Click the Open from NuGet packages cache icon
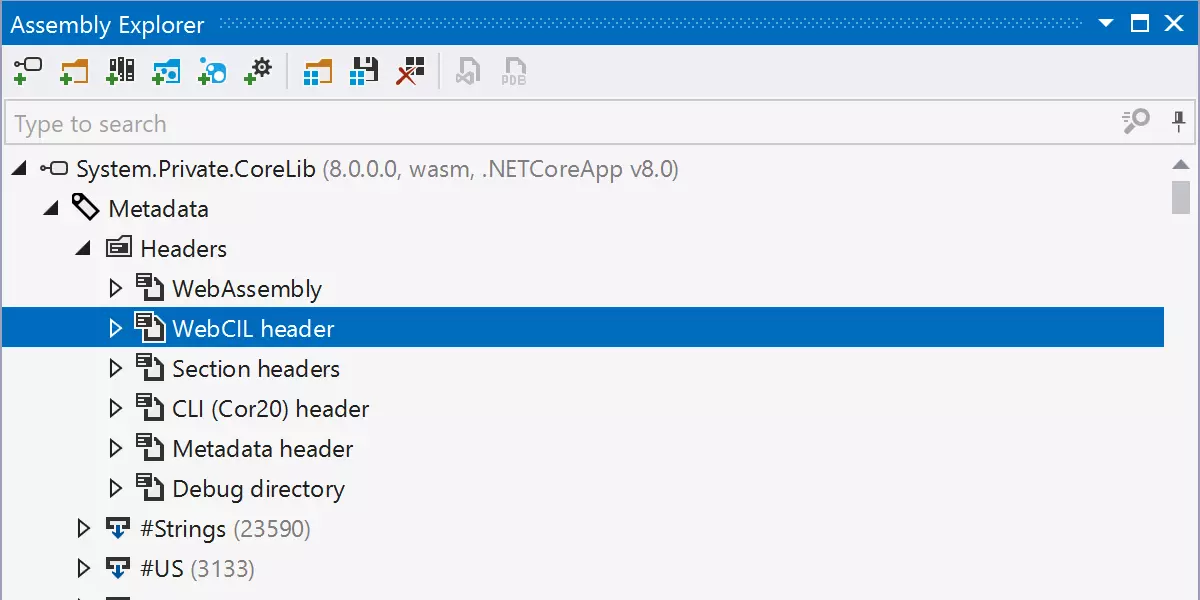This screenshot has width=1200, height=600. tap(166, 70)
